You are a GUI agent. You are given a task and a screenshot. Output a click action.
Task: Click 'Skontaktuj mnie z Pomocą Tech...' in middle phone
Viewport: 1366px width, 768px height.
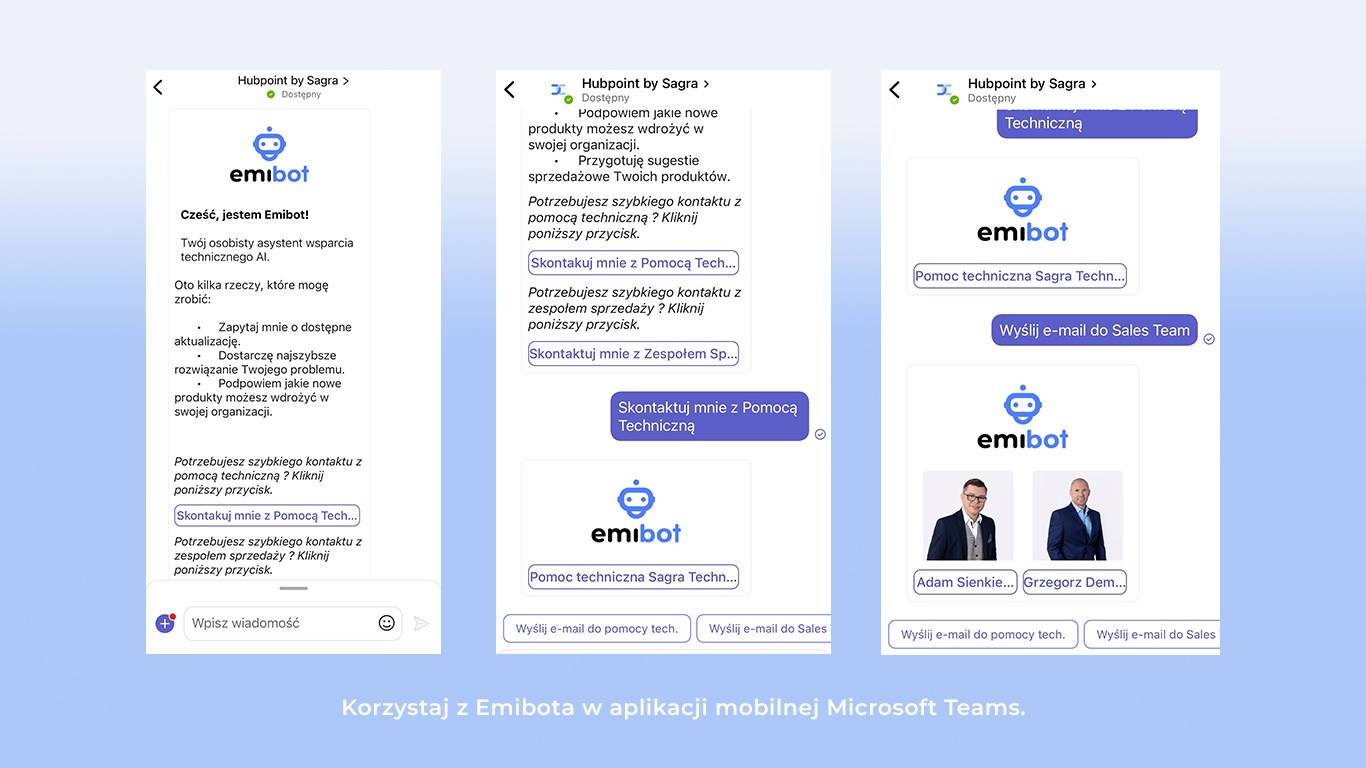tap(634, 263)
